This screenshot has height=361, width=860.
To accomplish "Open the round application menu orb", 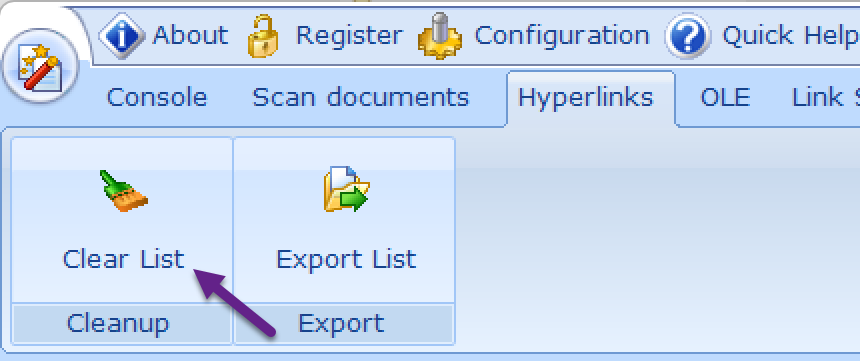I will click(41, 66).
